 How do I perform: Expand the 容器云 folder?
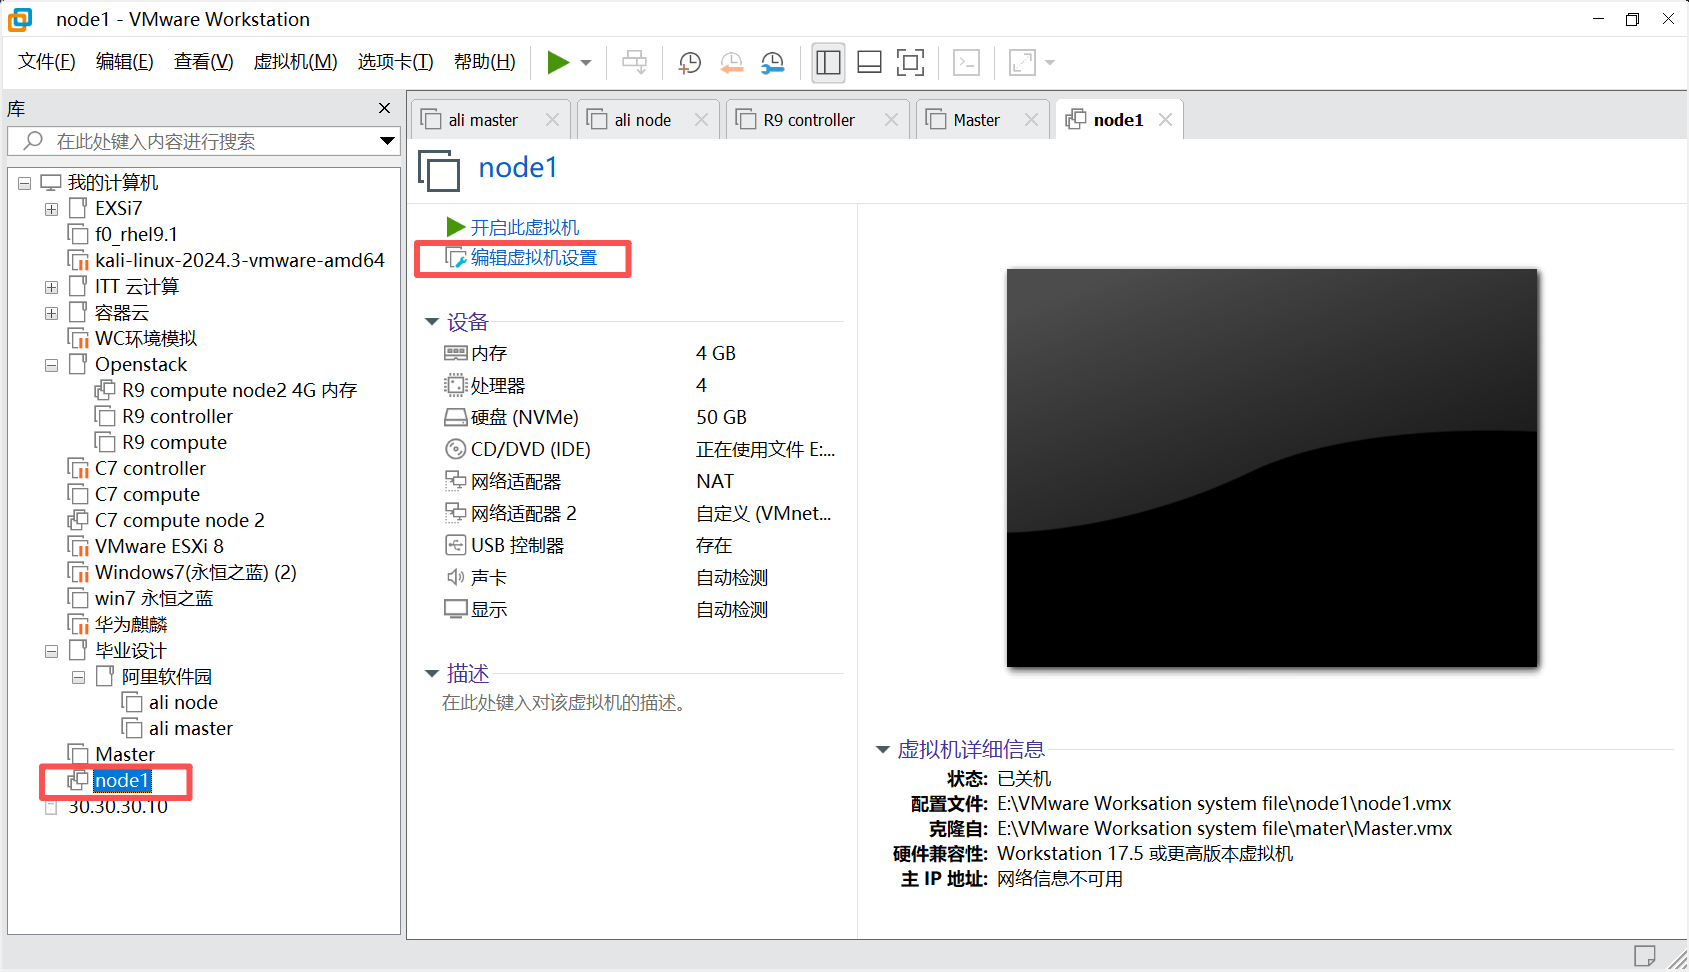[x=51, y=313]
